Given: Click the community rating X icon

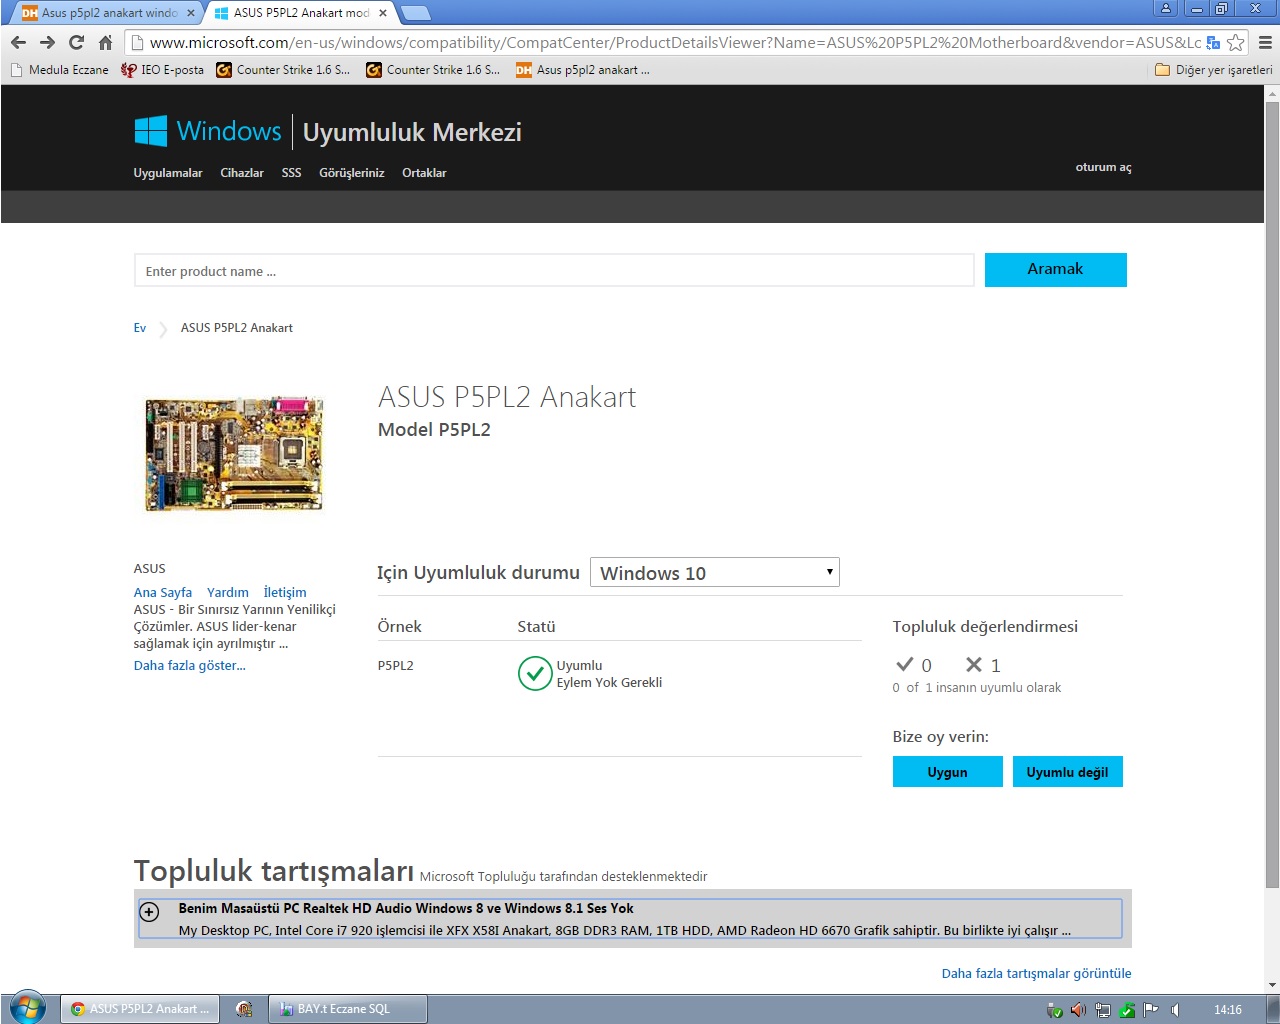Looking at the screenshot, I should click(974, 664).
